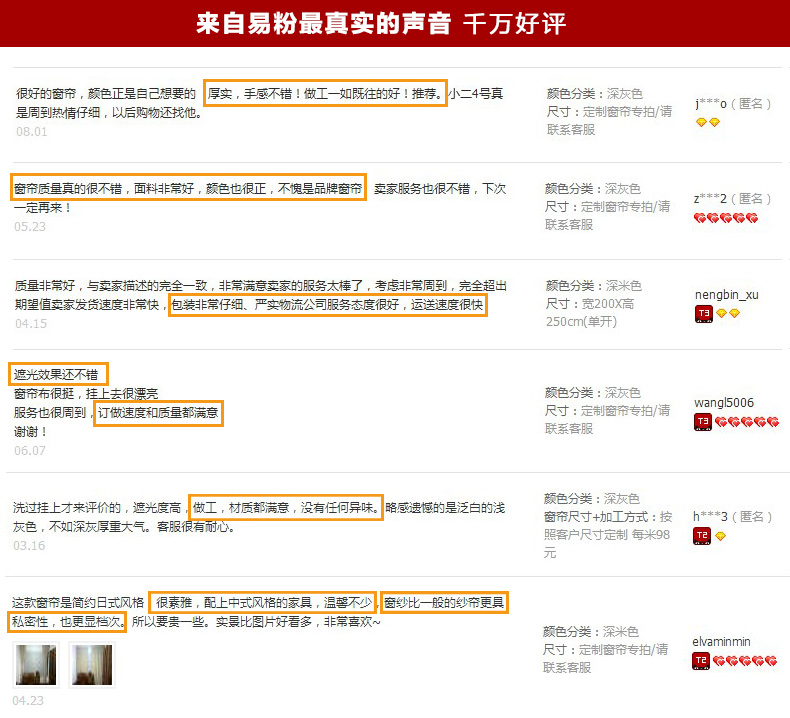Click header text 千万好评
Image resolution: width=790 pixels, height=718 pixels.
point(514,24)
